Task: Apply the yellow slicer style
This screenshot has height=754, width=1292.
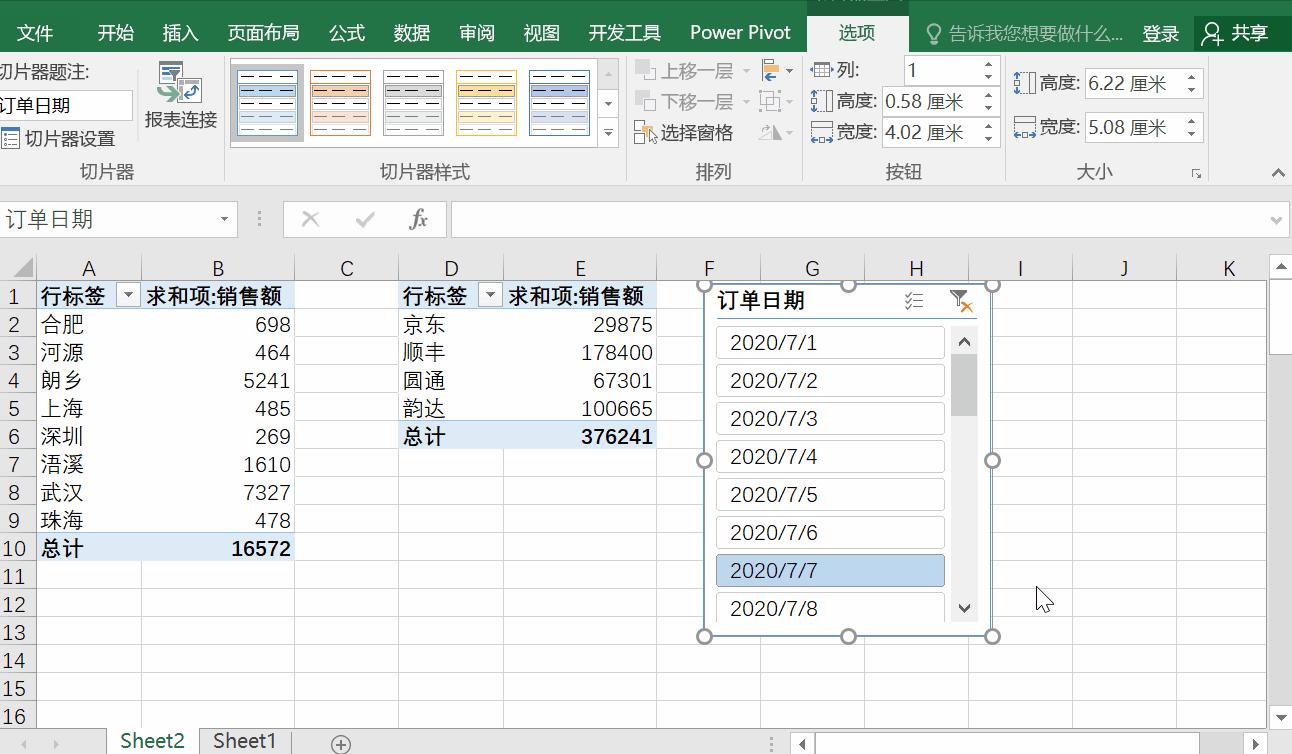Action: [486, 103]
